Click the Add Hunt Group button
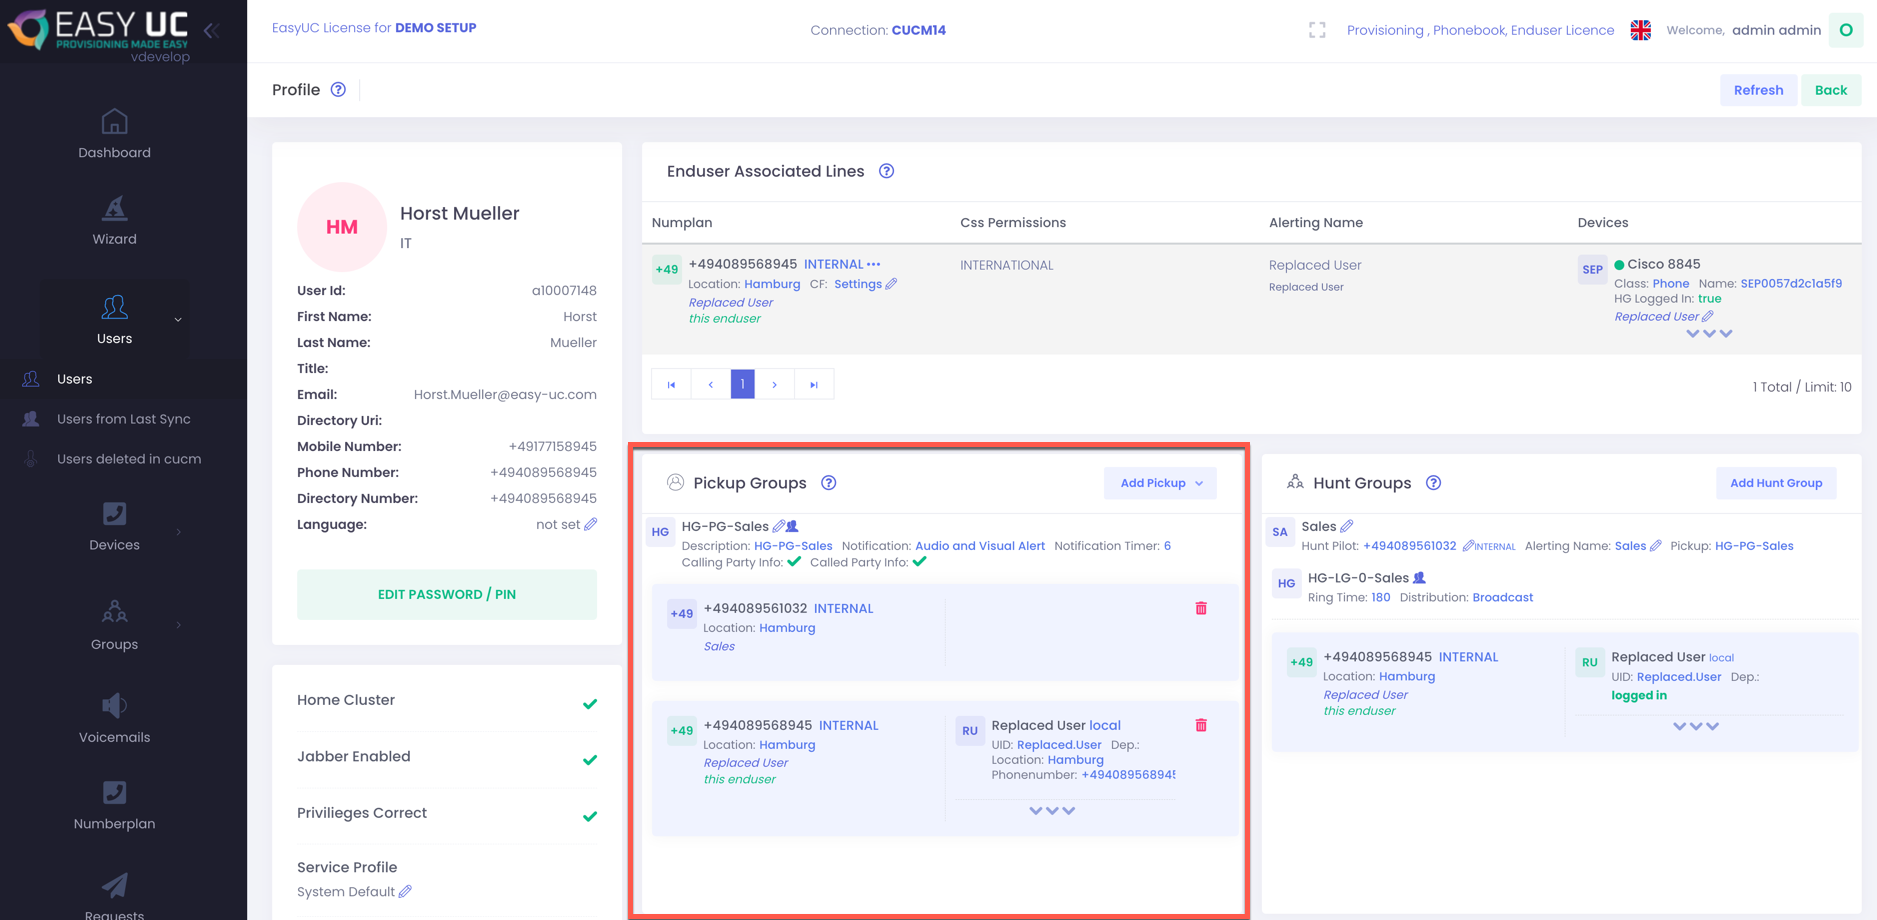Viewport: 1877px width, 920px height. (x=1775, y=483)
